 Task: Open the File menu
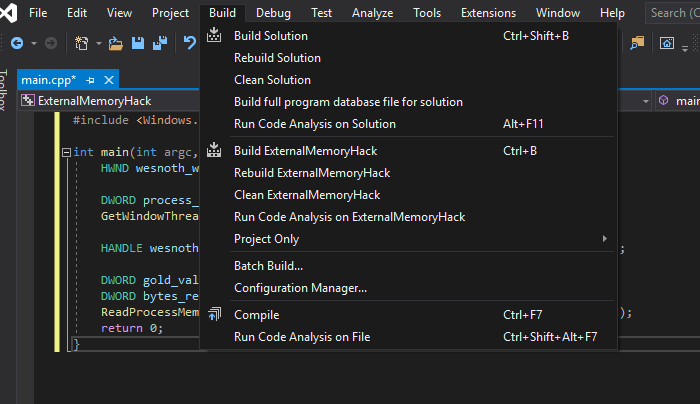click(38, 13)
